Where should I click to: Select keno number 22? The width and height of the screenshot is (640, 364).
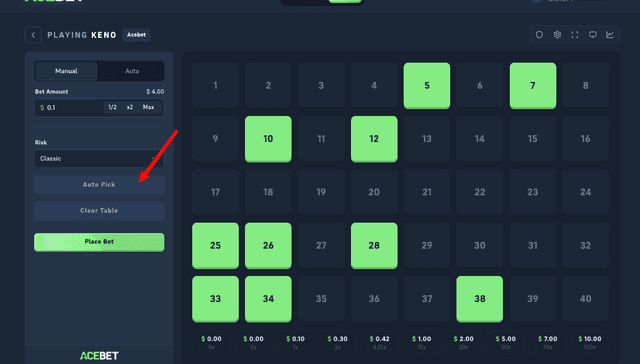pos(480,192)
